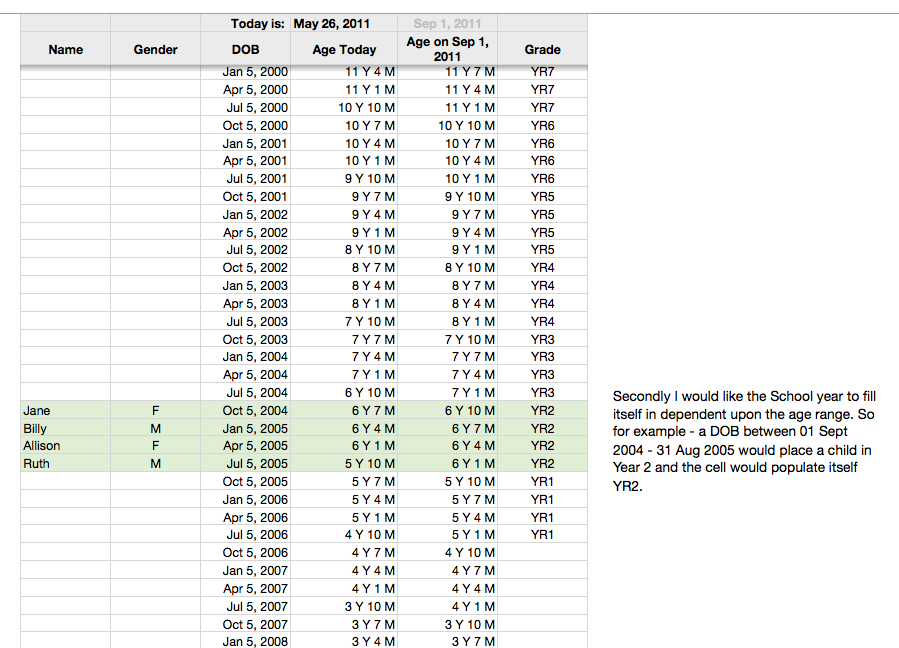
Task: Select Ruth's grade cell YR2
Action: 542,463
